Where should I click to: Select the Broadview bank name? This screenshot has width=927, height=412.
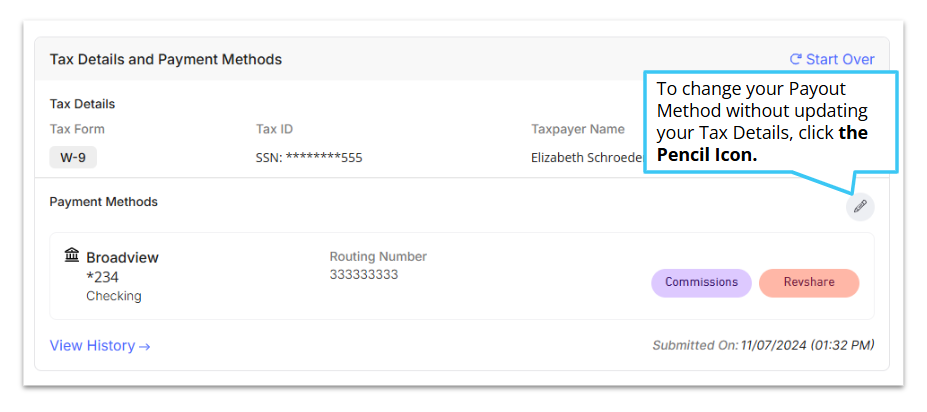tap(122, 258)
